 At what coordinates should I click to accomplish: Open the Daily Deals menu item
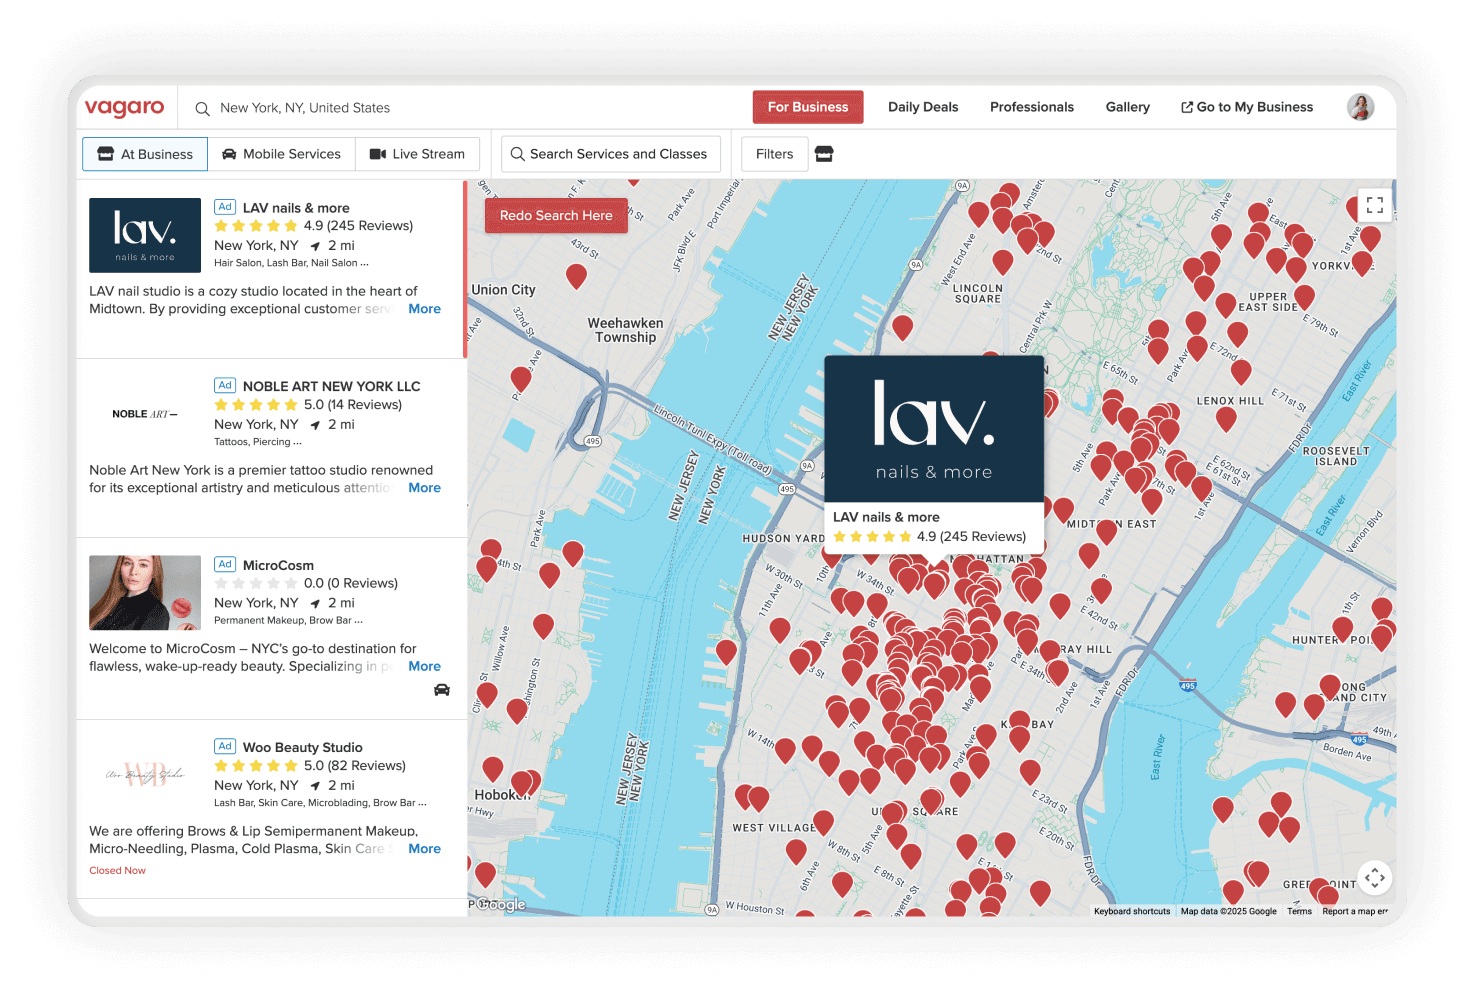(922, 107)
